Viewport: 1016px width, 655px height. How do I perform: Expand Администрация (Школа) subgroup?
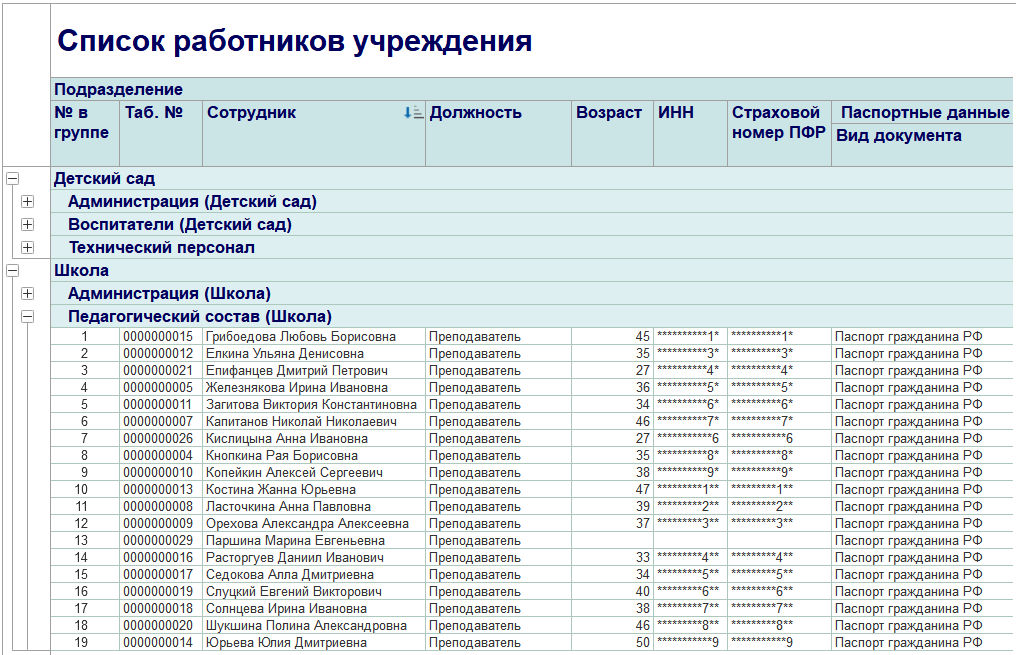pos(27,293)
